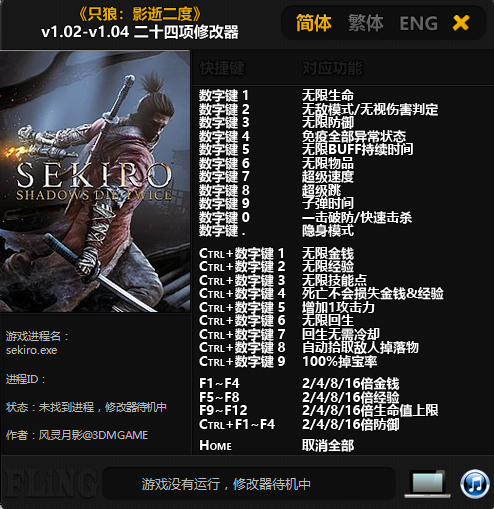Toggle 无限物品 option
Screen dimensions: 494x509
[x=328, y=163]
